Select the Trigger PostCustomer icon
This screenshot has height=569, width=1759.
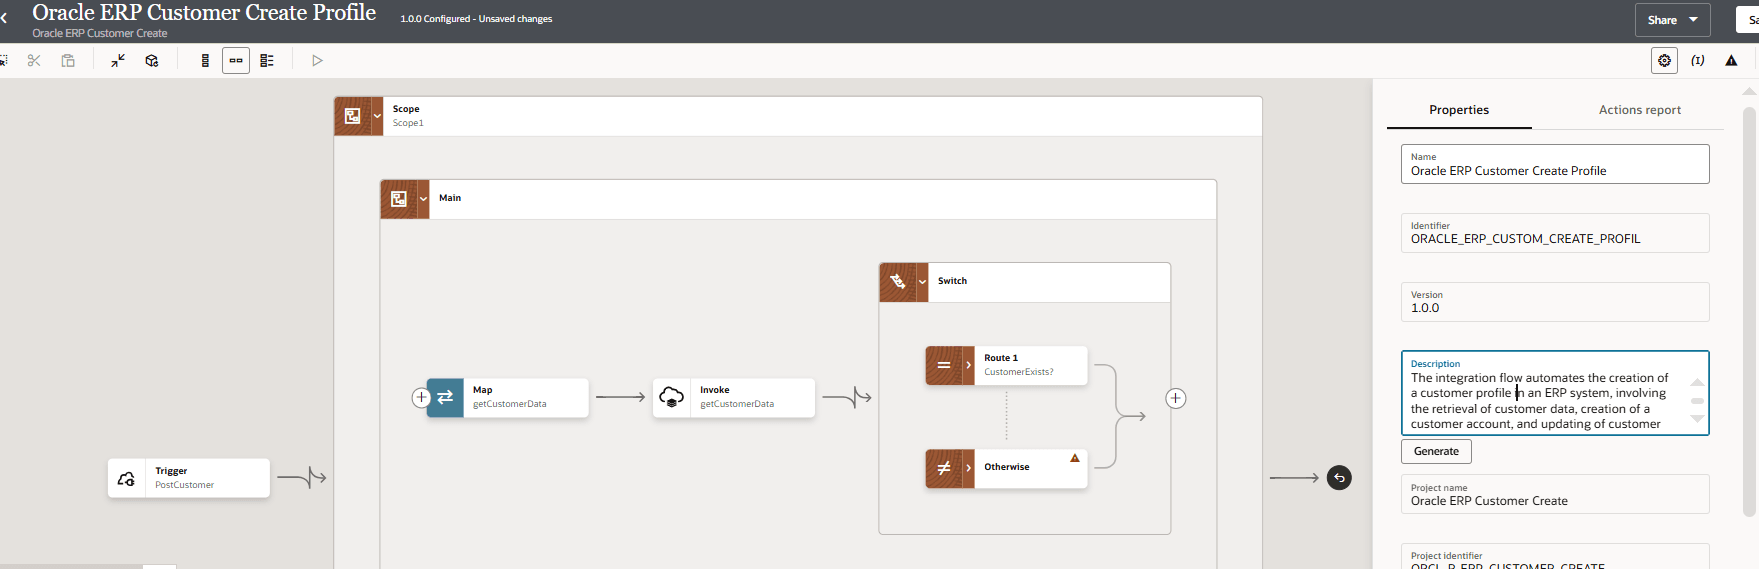(x=127, y=478)
